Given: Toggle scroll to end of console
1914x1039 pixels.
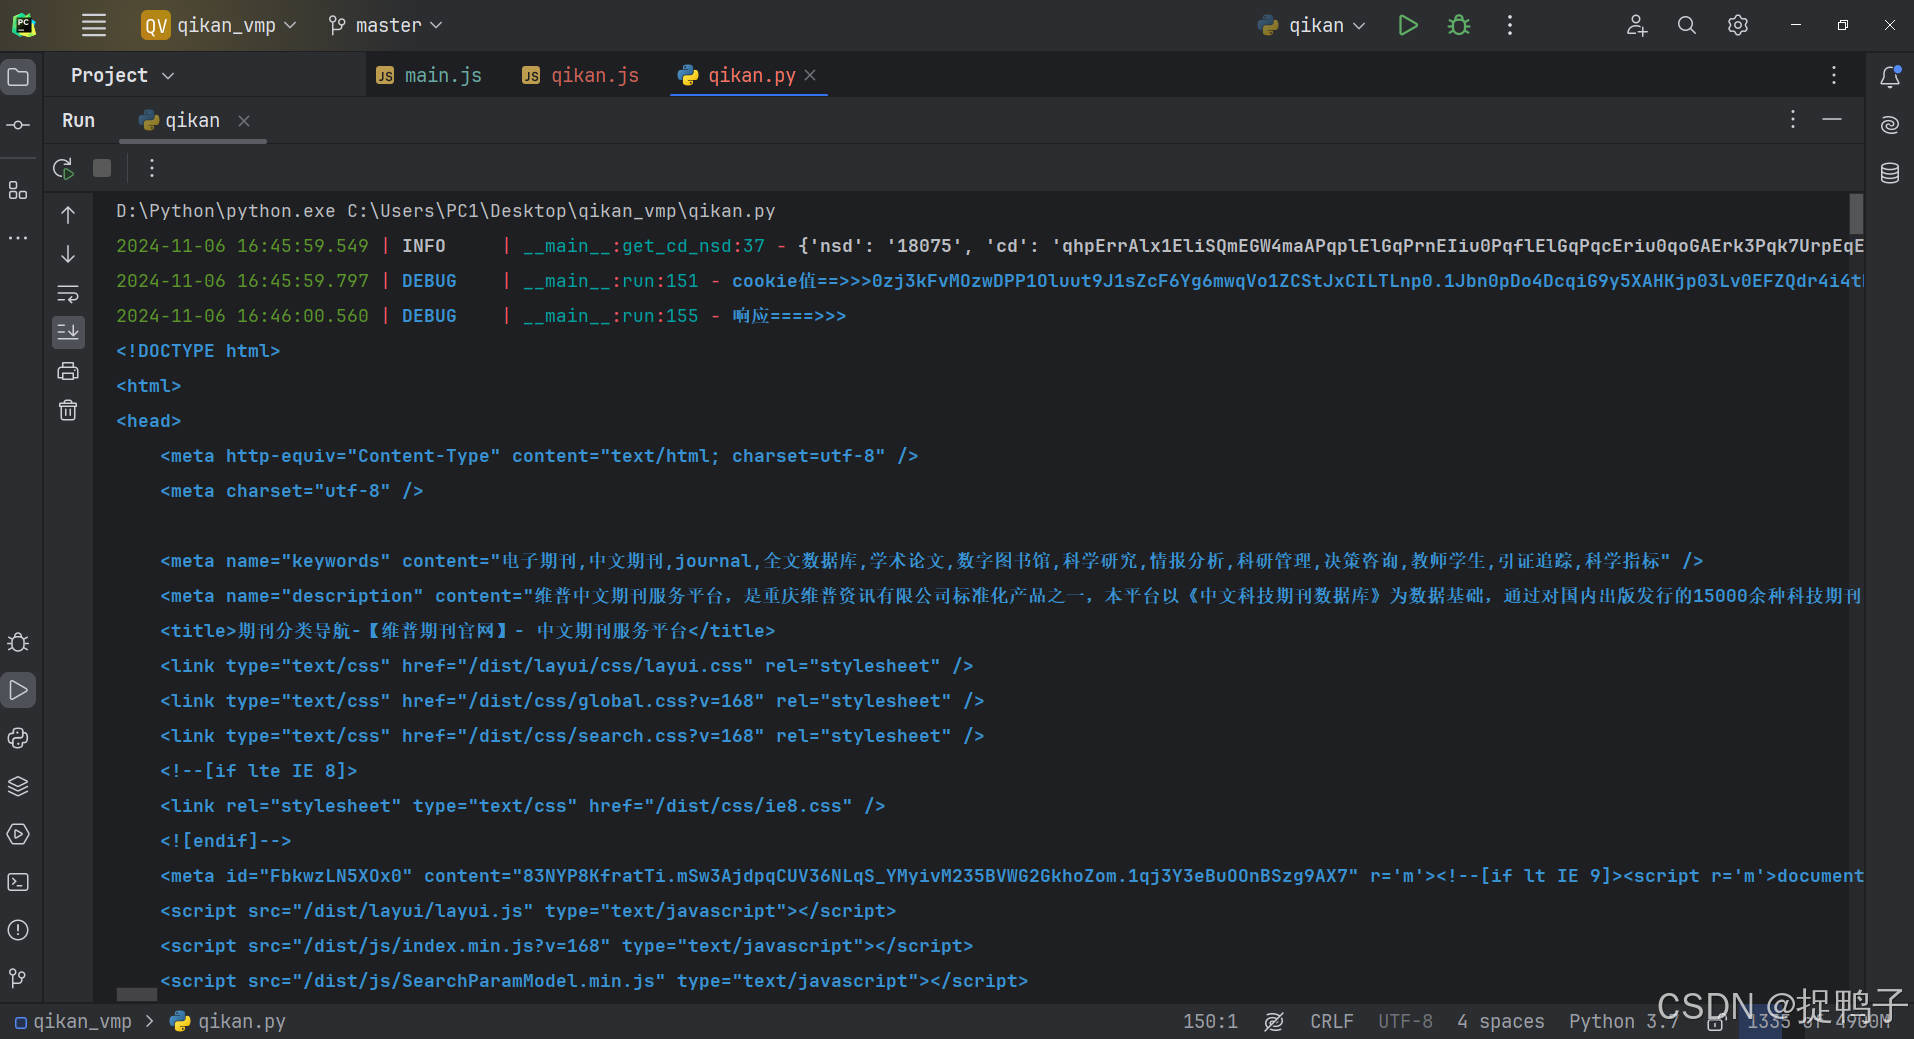Looking at the screenshot, I should (68, 332).
